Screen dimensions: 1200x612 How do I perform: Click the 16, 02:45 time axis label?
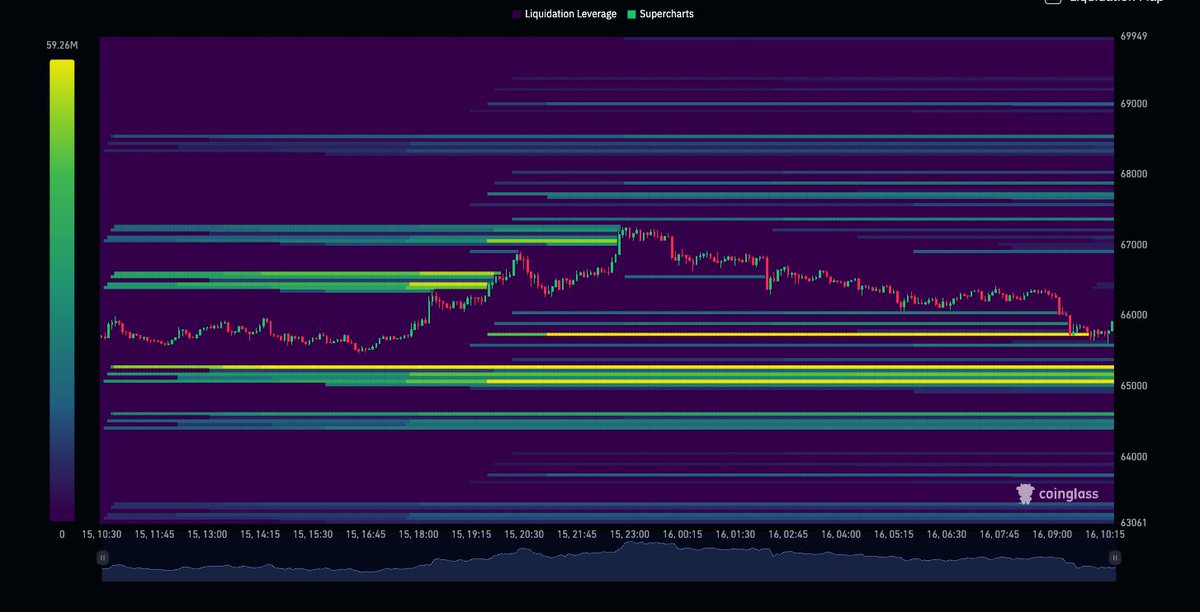tap(788, 535)
